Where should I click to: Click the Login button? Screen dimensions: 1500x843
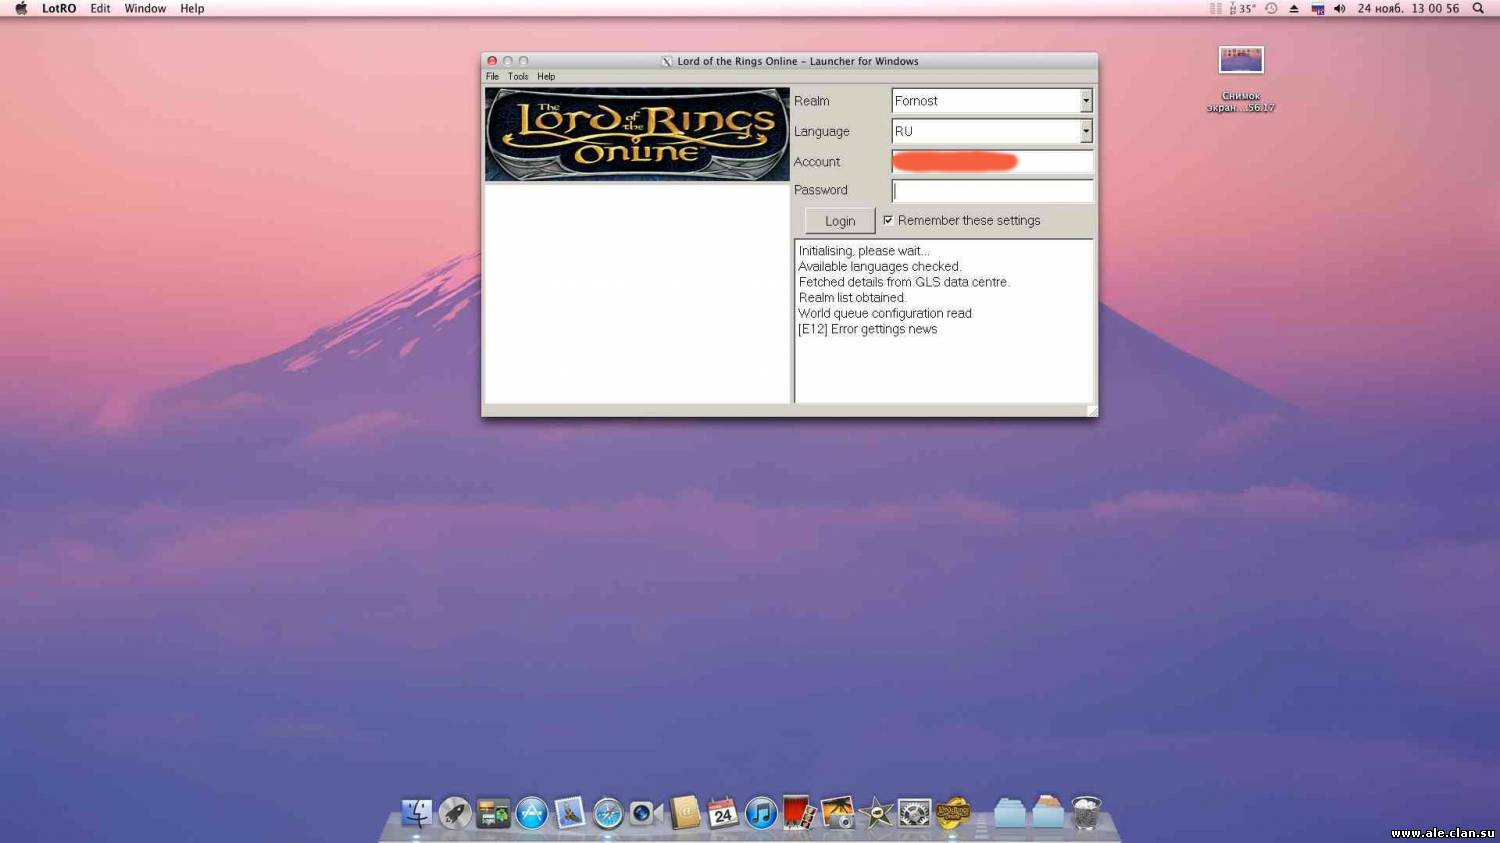click(x=840, y=221)
